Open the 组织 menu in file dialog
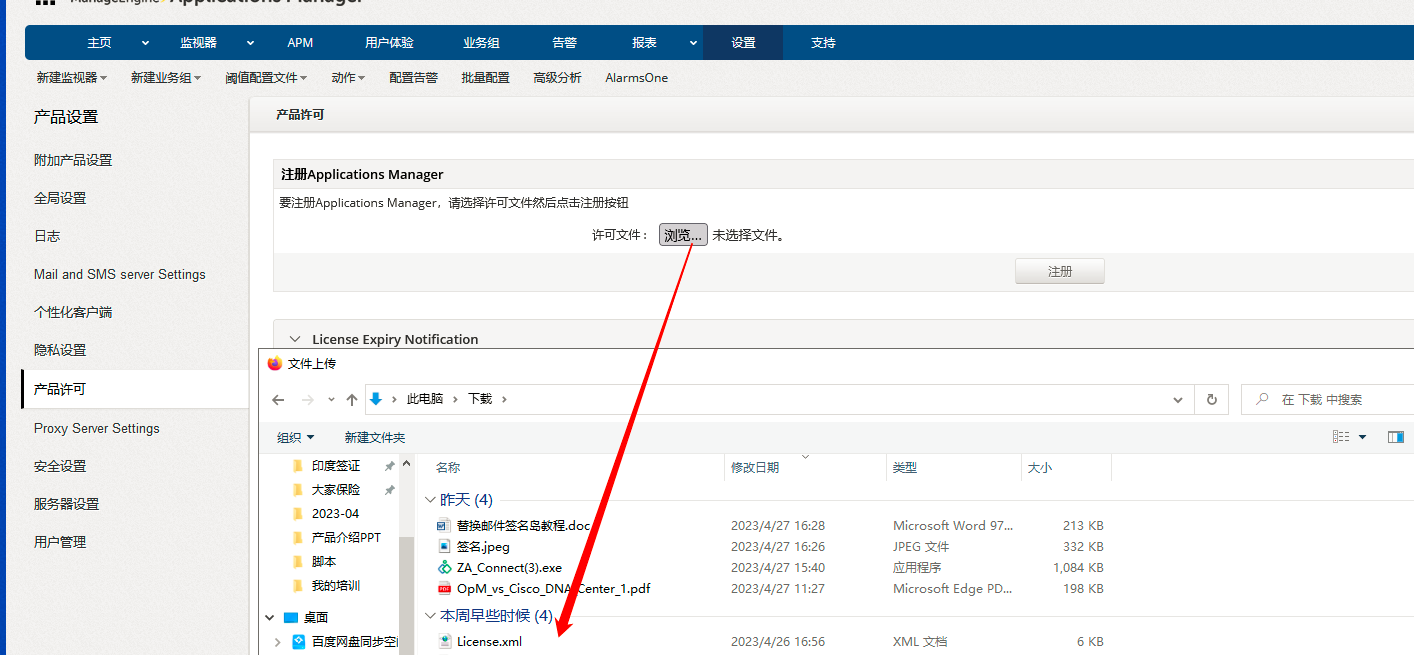The width and height of the screenshot is (1414, 655). (296, 437)
